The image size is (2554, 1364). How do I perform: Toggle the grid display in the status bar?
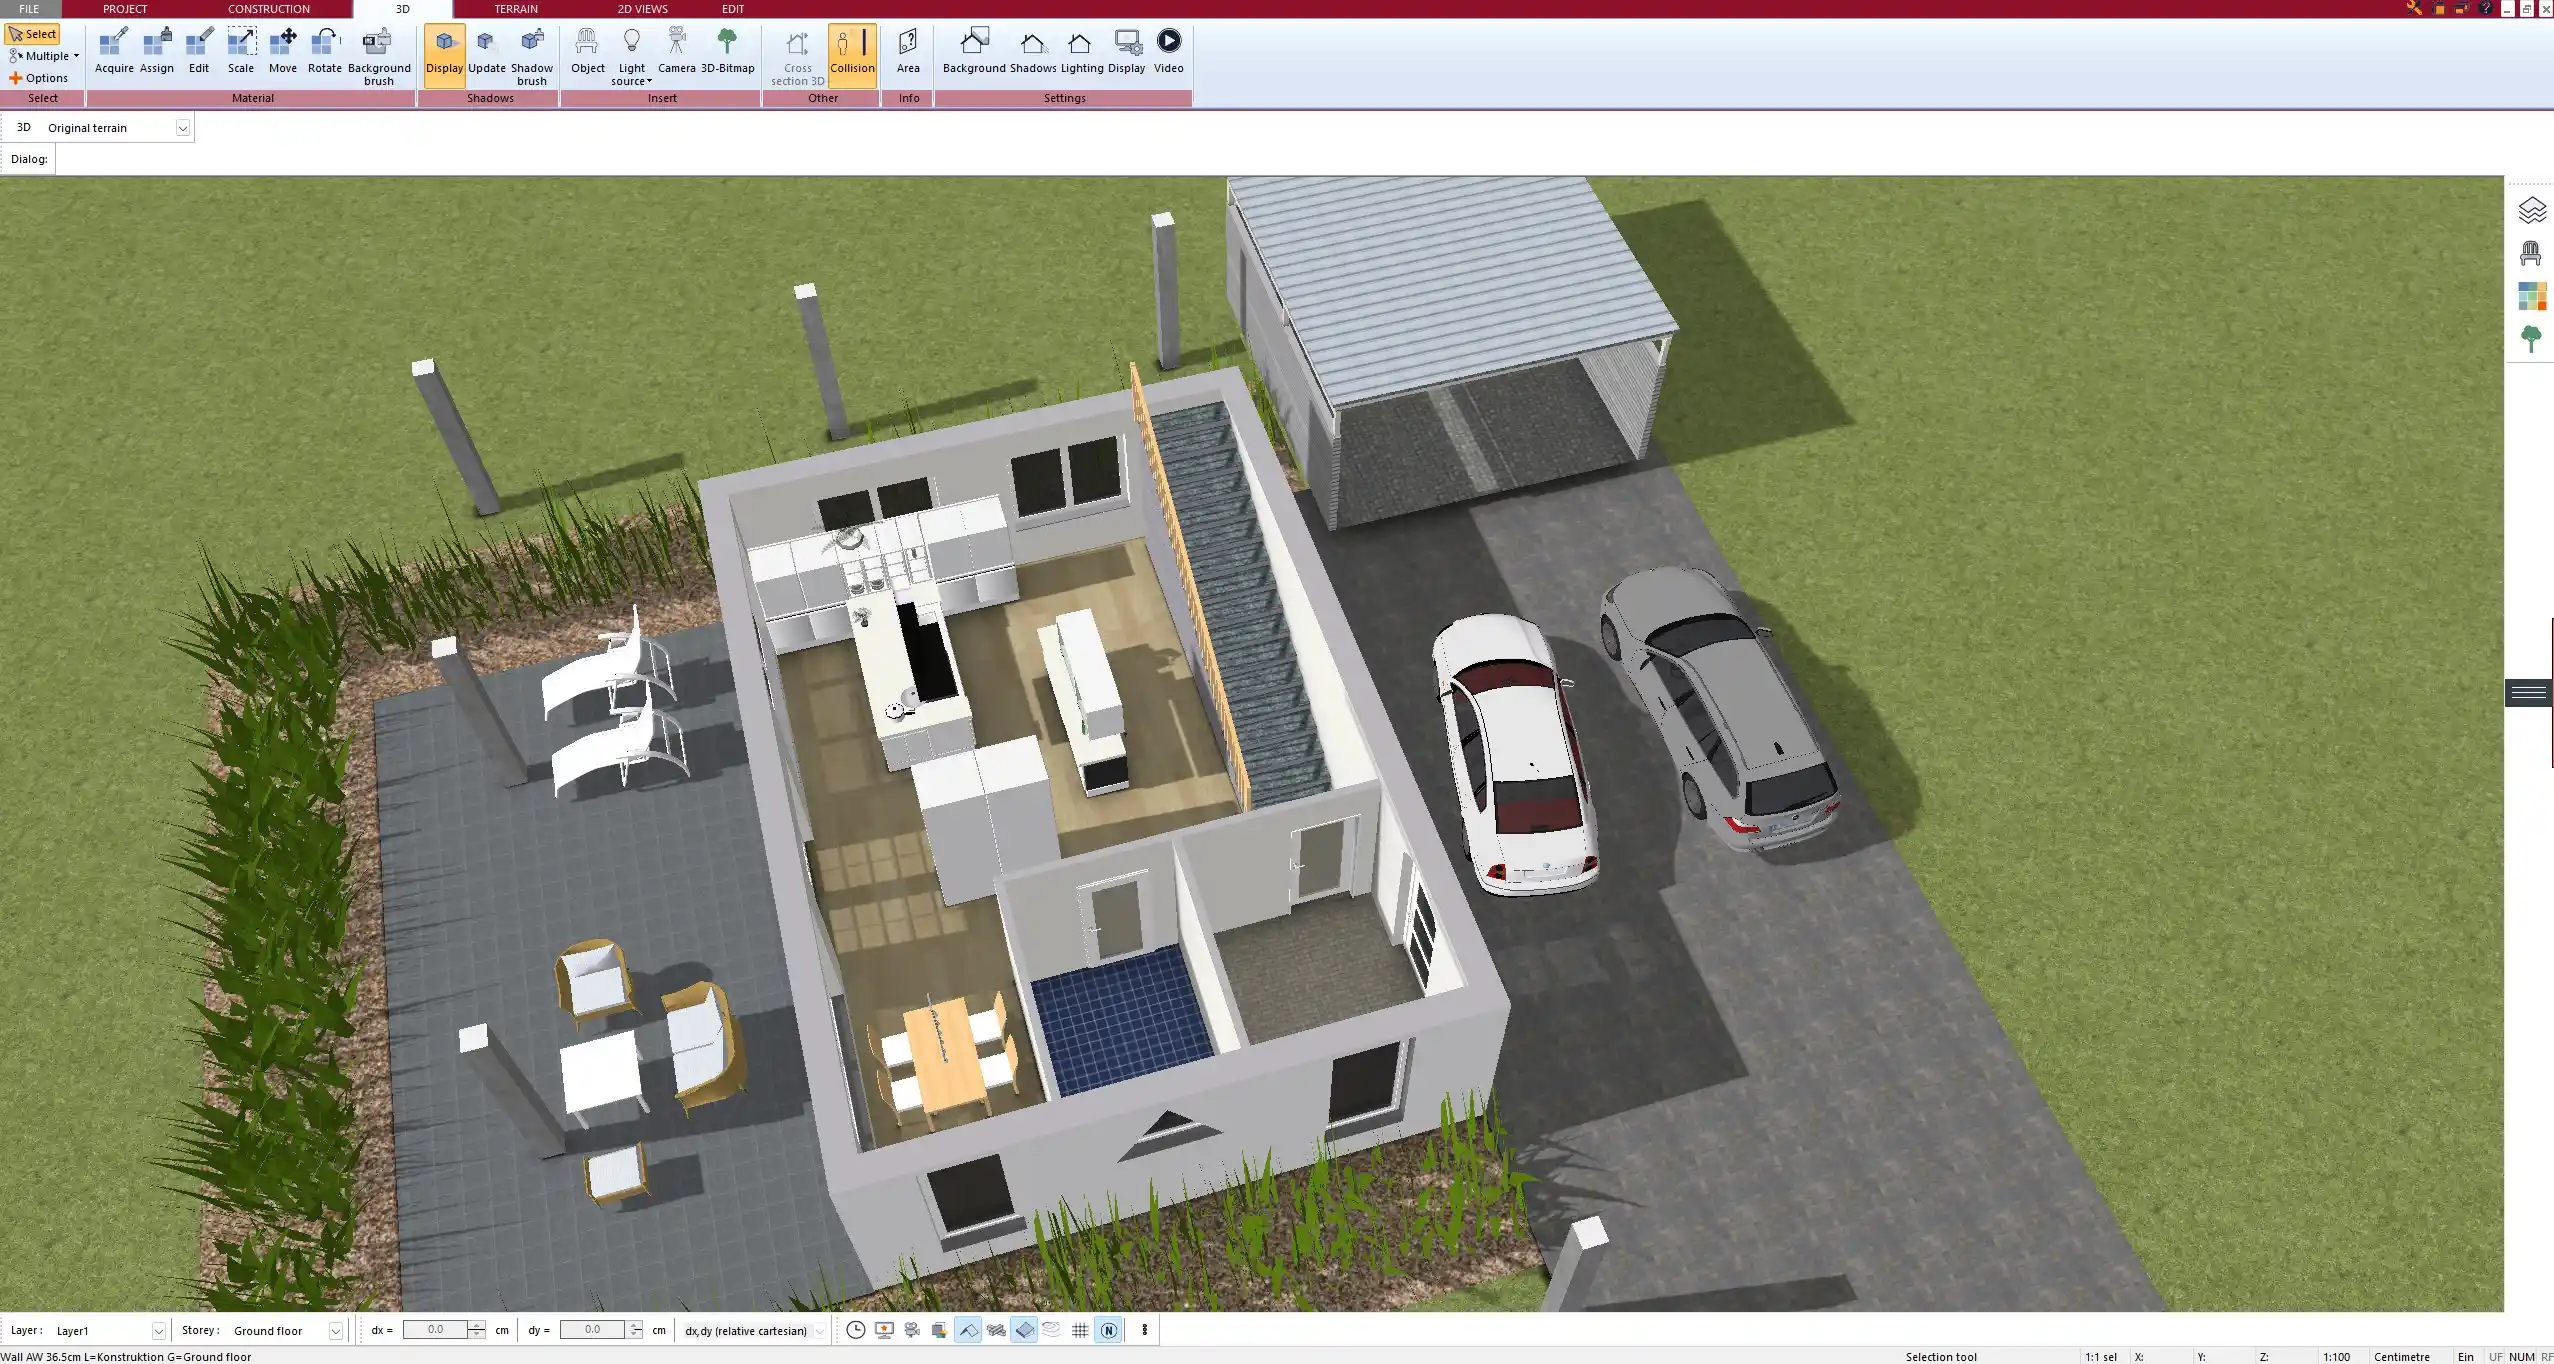point(1080,1330)
